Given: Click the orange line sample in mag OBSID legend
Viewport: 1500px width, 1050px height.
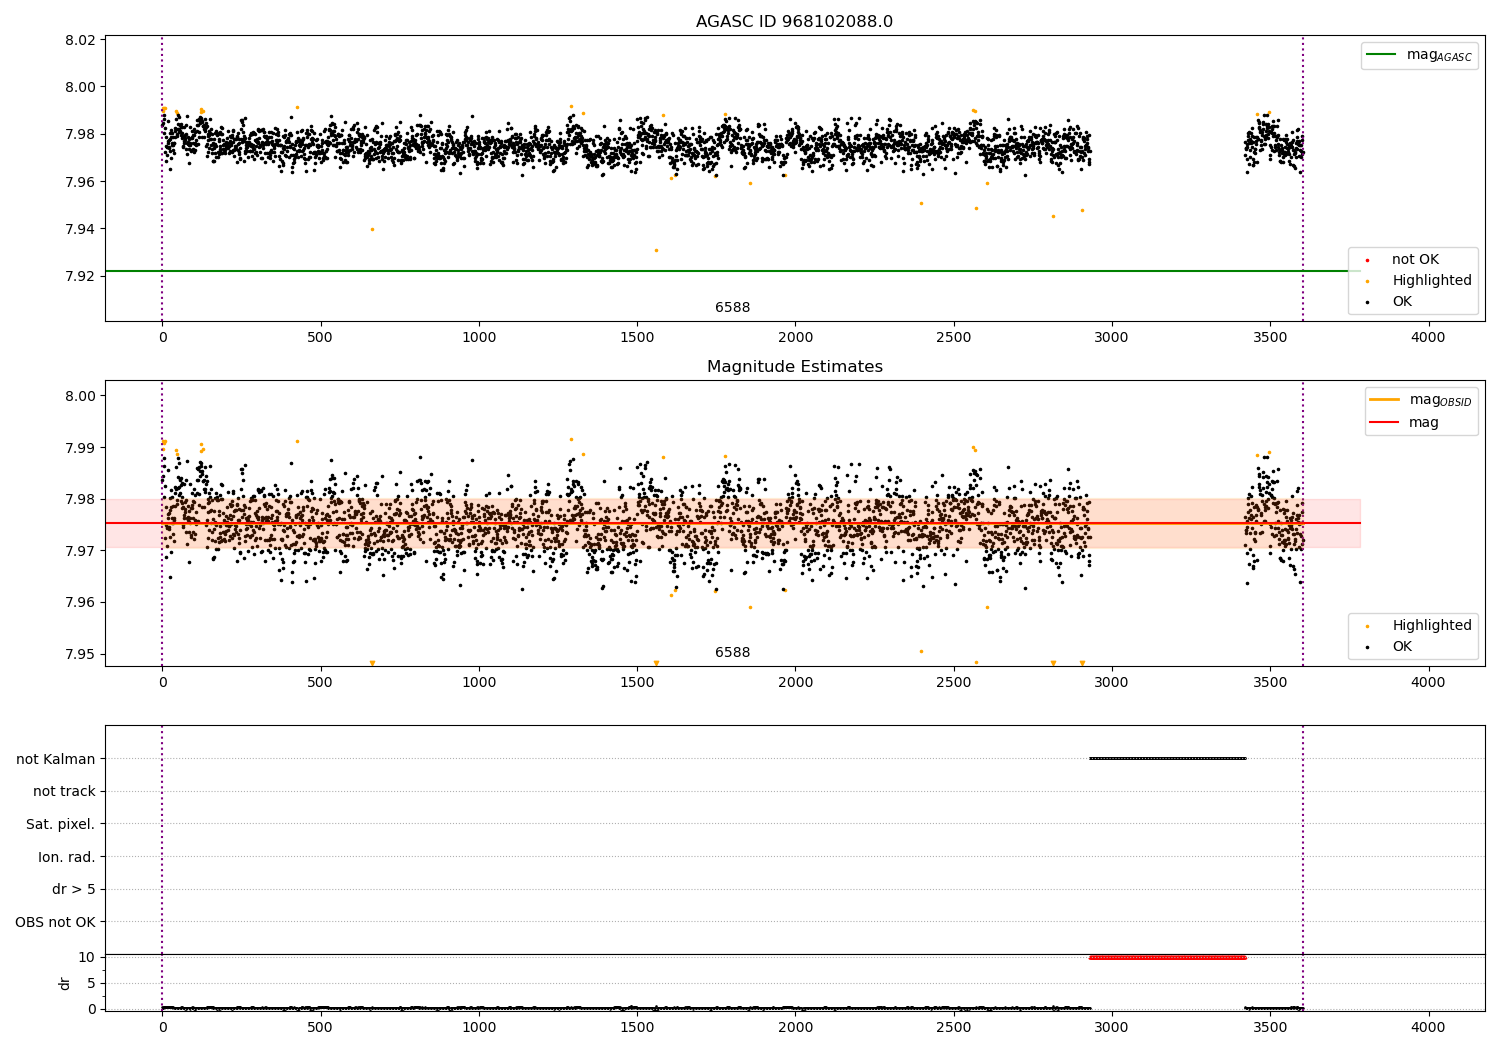Looking at the screenshot, I should click(x=1384, y=400).
